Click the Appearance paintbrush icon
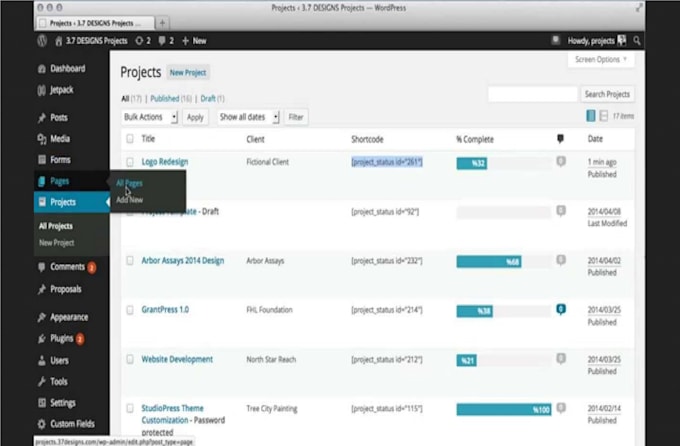This screenshot has height=446, width=680. [42, 318]
